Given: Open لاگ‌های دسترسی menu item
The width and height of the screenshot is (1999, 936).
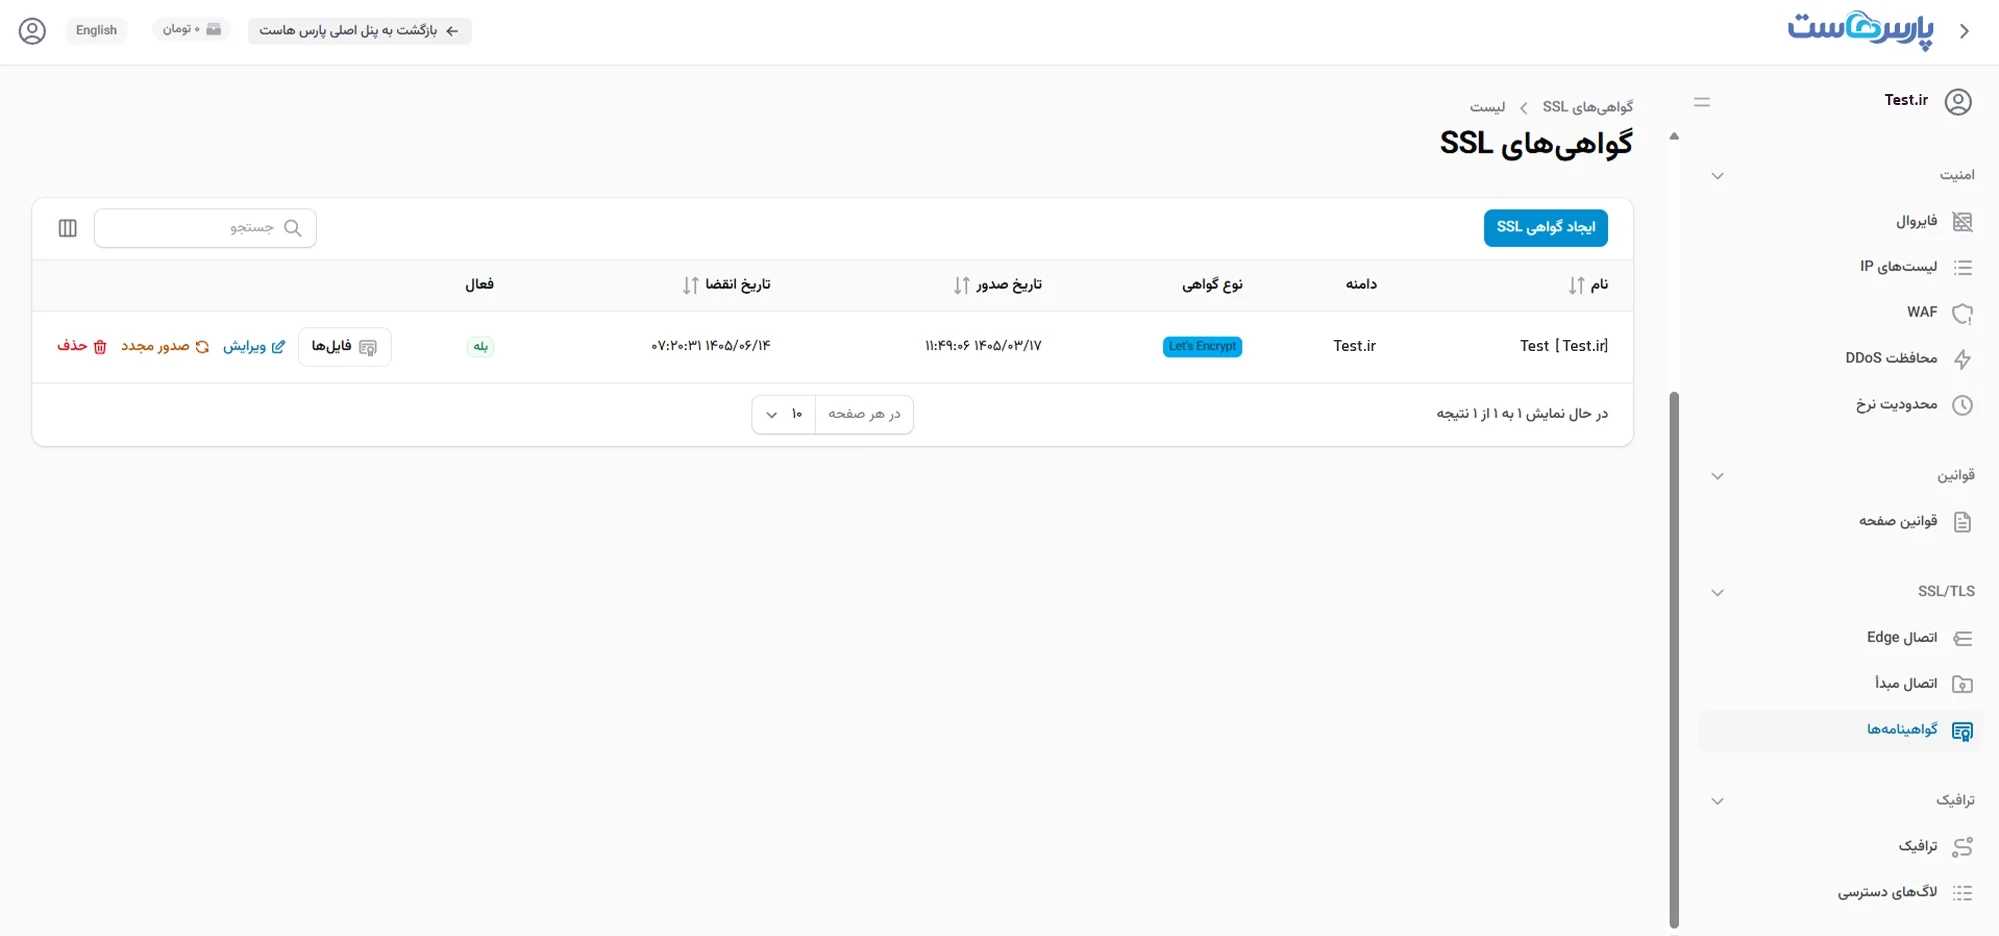Looking at the screenshot, I should (x=1840, y=892).
